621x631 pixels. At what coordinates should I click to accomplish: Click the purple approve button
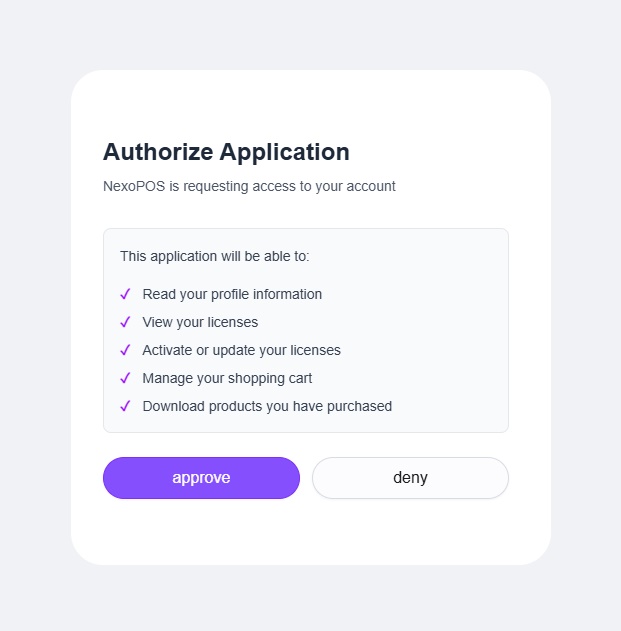point(201,478)
